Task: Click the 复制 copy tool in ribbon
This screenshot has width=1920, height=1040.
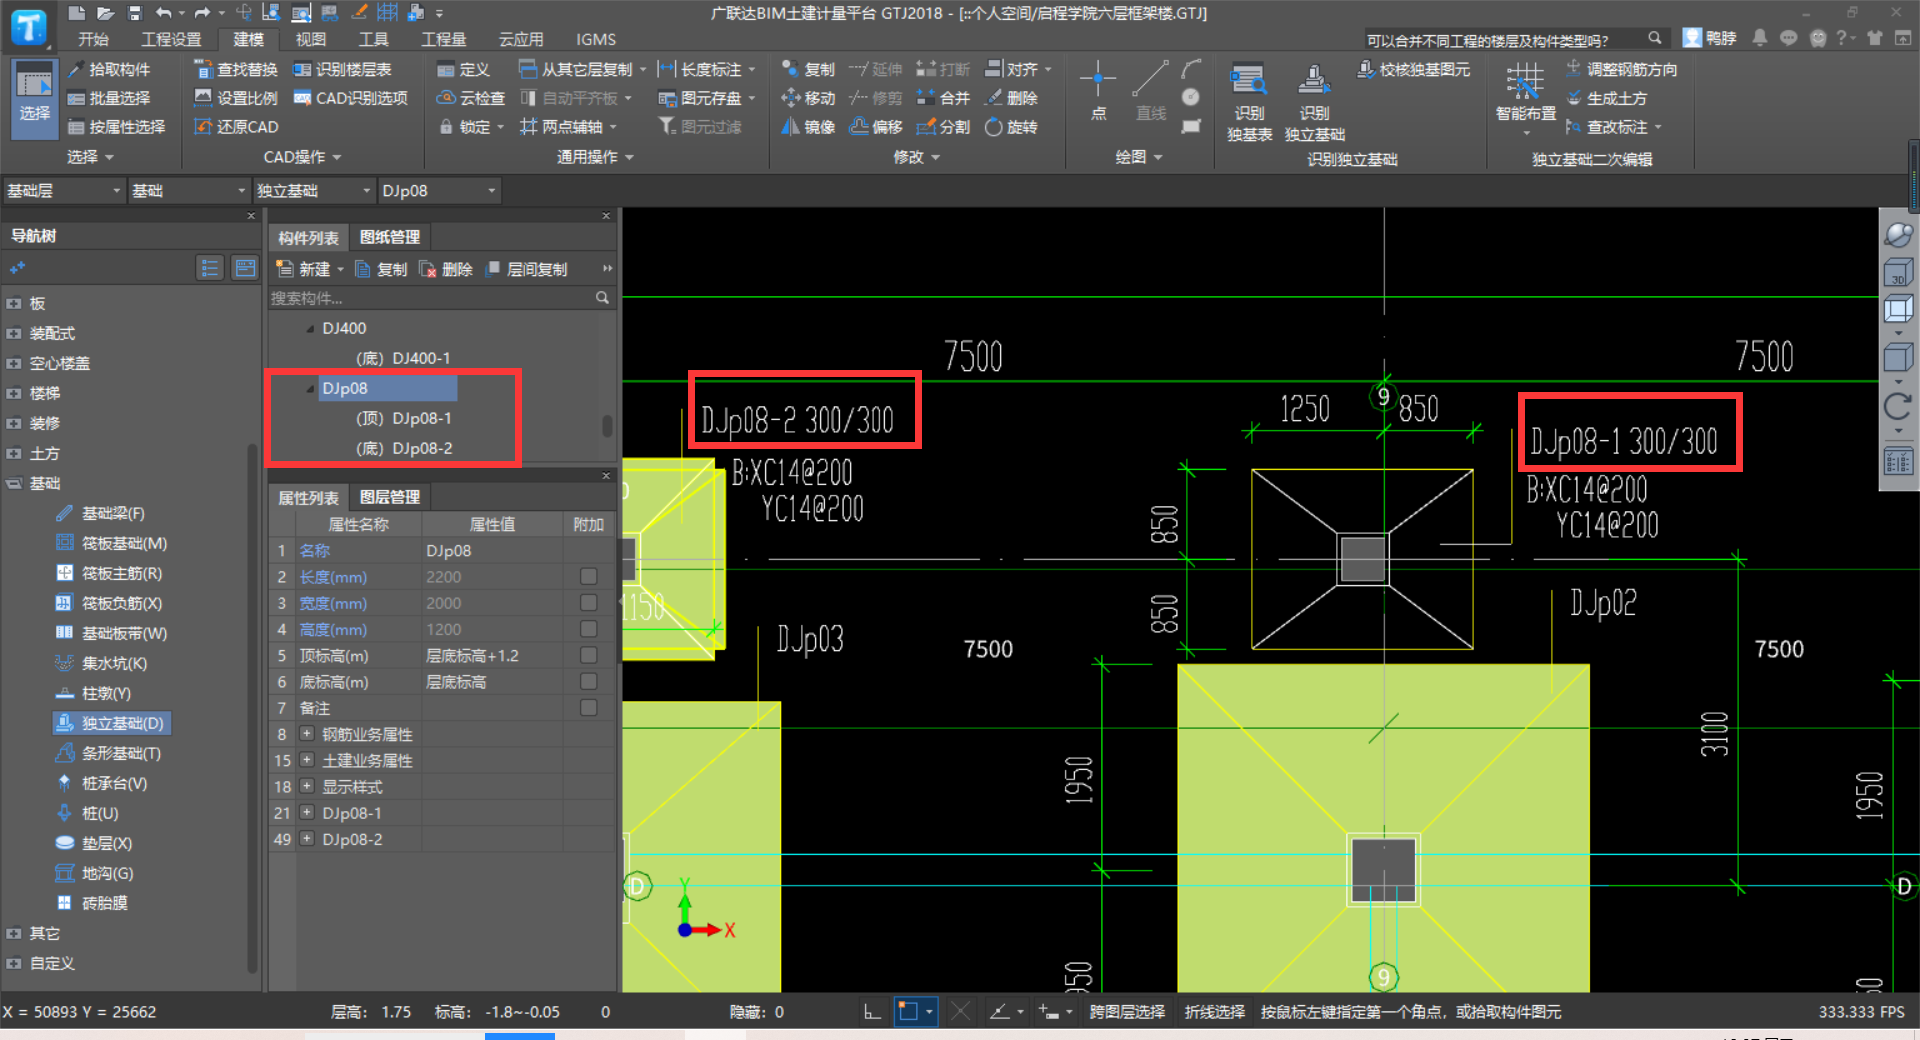Action: tap(808, 69)
